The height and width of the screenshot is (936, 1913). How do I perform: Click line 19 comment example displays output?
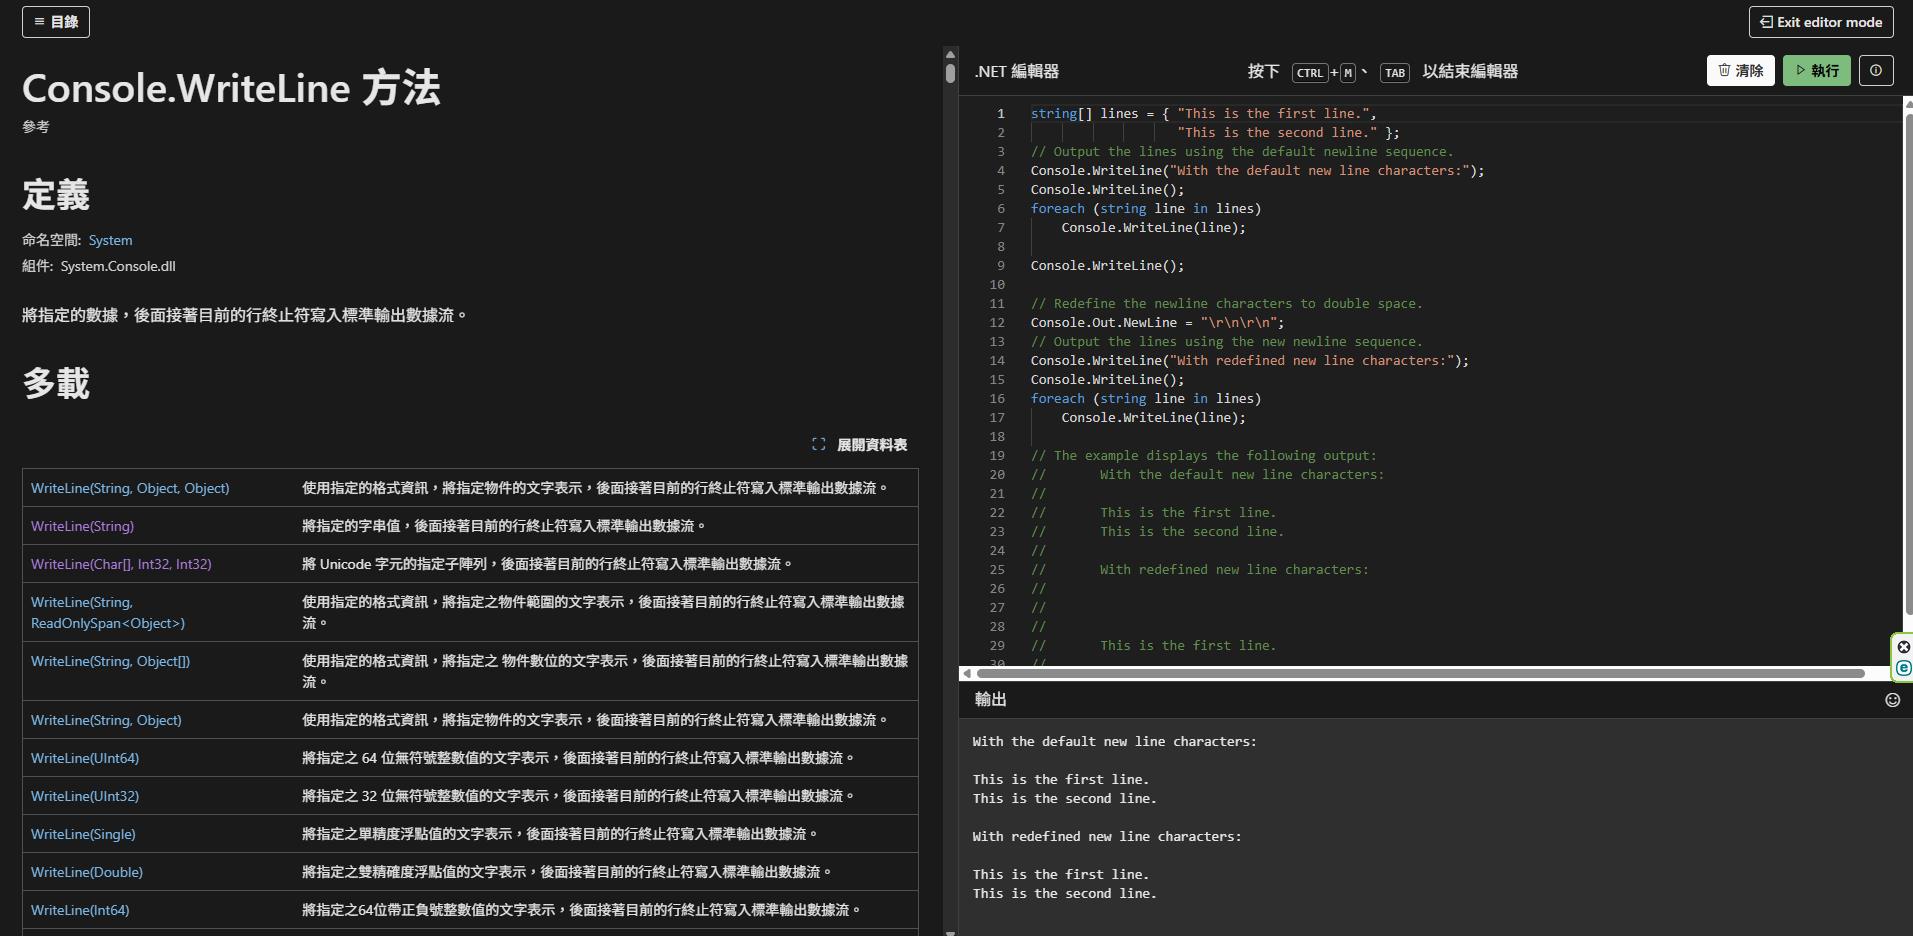pos(1204,456)
